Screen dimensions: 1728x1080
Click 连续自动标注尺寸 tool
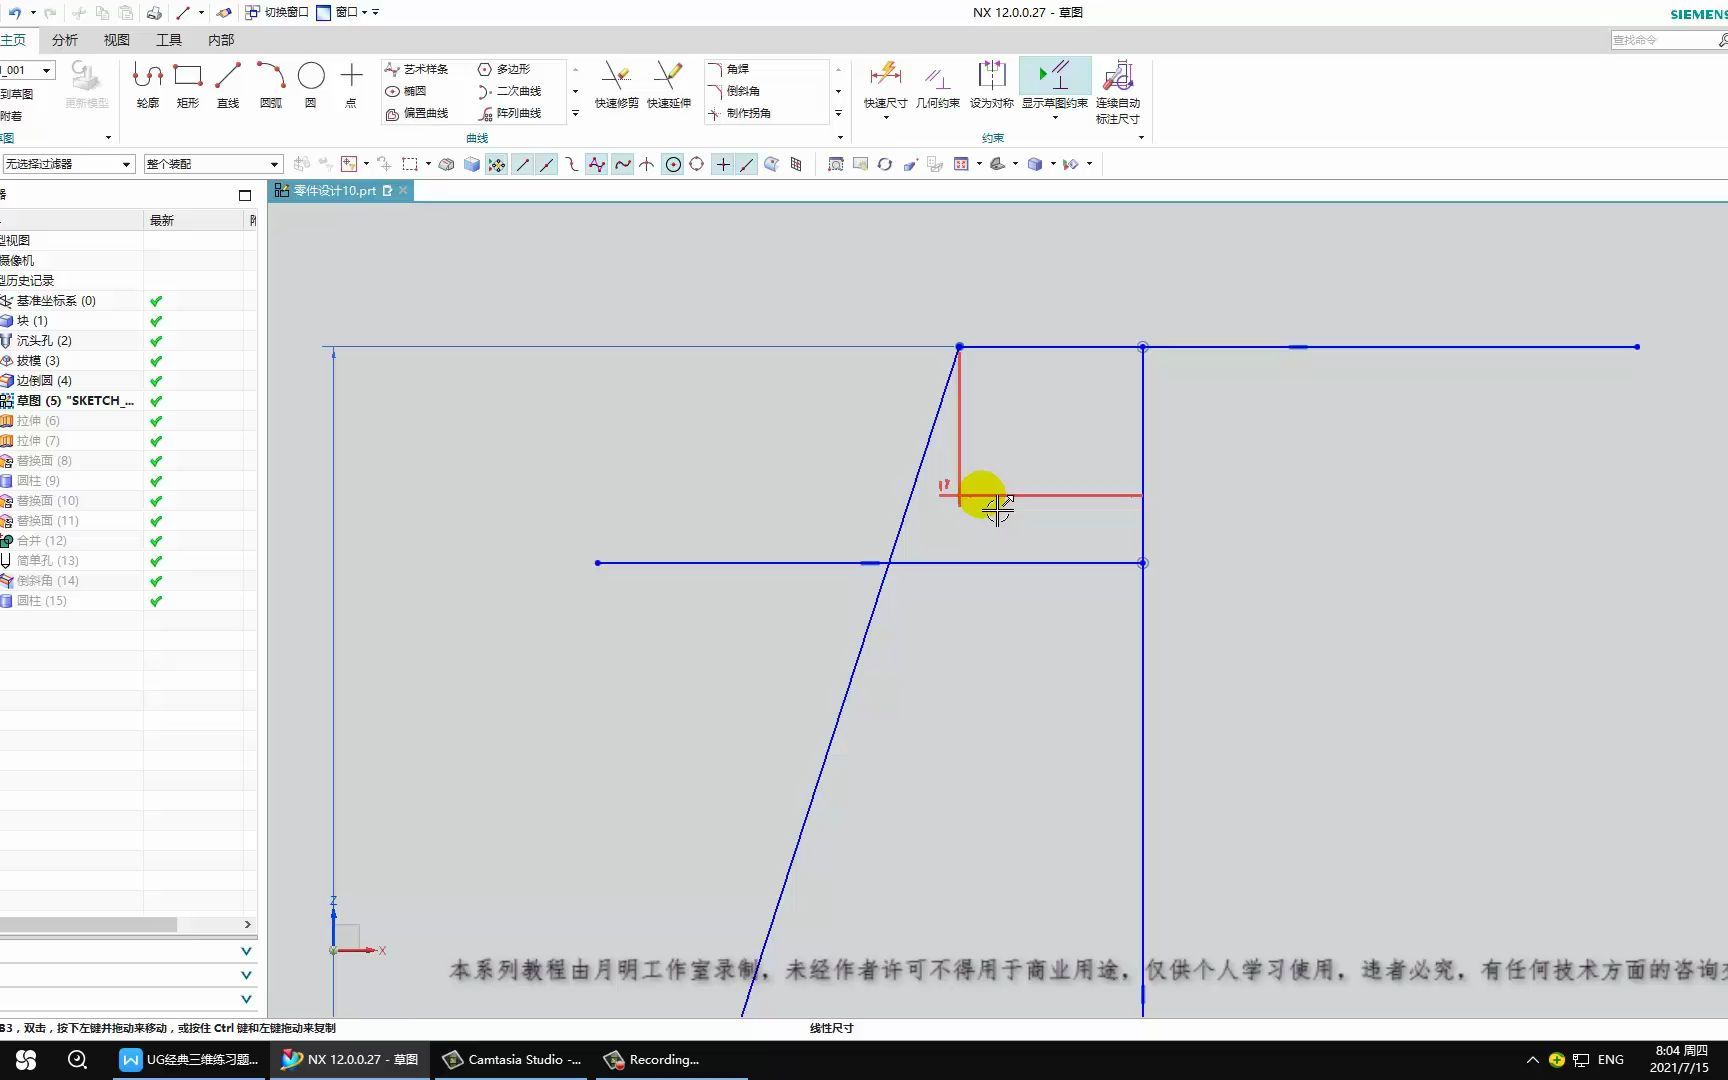tap(1118, 92)
